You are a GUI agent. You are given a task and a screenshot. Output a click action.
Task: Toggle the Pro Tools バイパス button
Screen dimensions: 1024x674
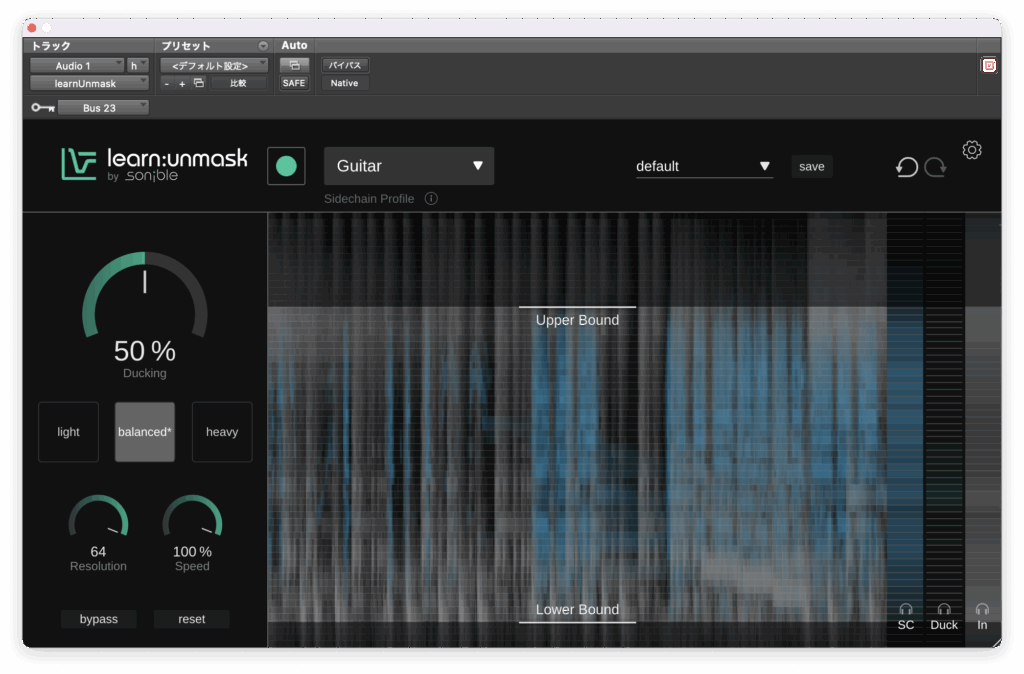(345, 65)
